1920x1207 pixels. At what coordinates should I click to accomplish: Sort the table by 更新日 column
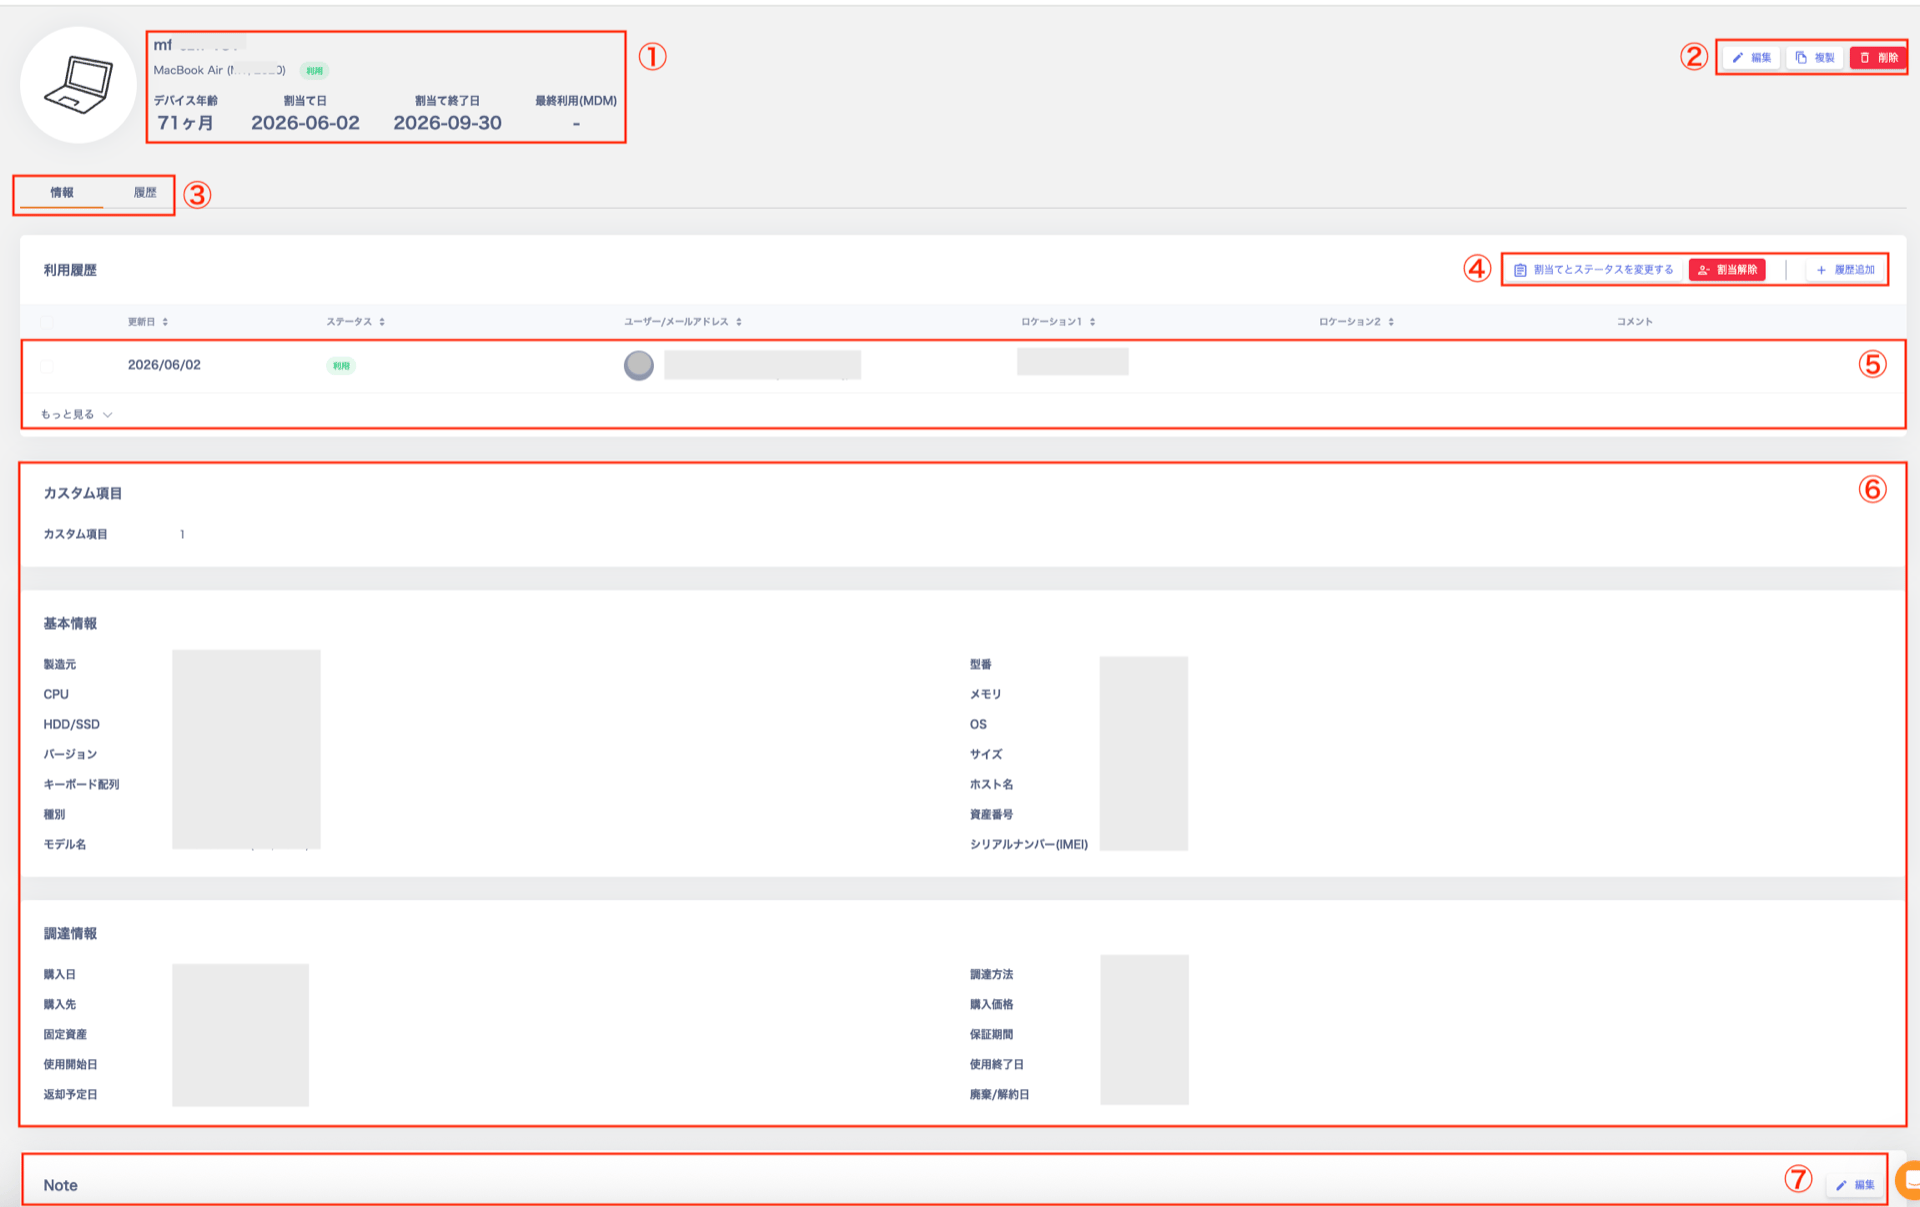(x=148, y=322)
